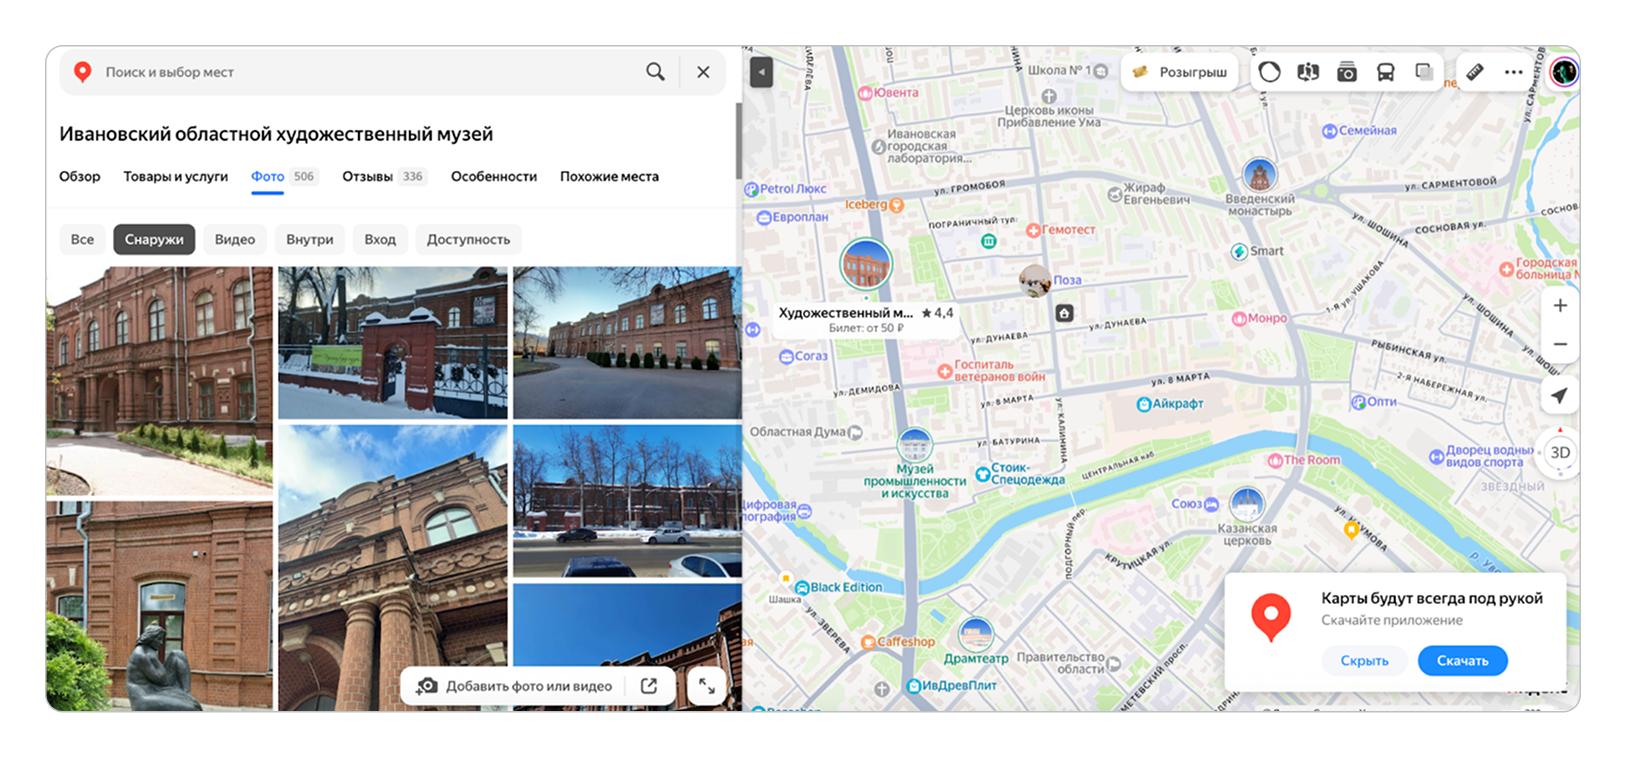
Task: Toggle the 3D map view
Action: point(1559,453)
